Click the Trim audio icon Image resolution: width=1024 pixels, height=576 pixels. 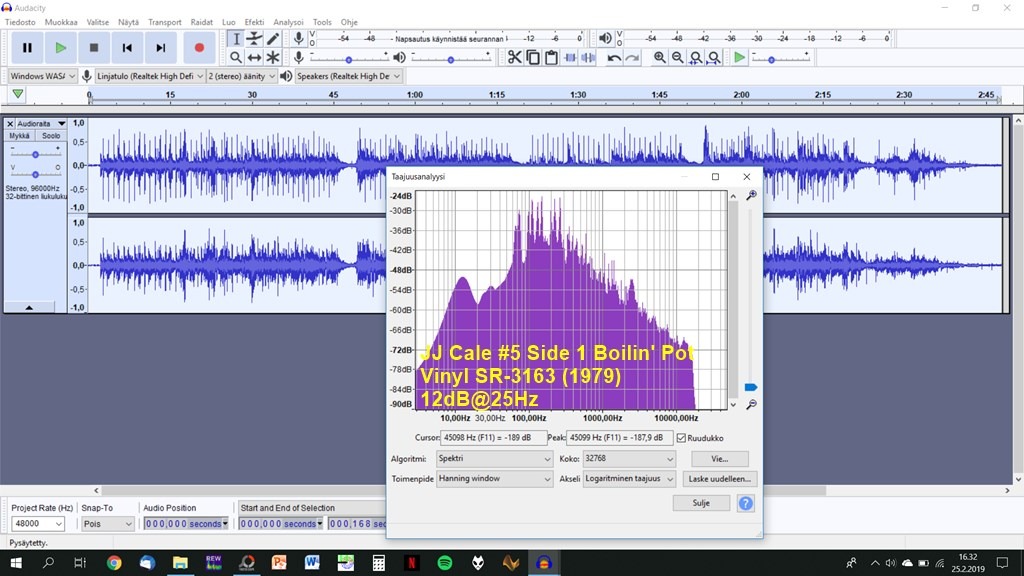(x=569, y=57)
